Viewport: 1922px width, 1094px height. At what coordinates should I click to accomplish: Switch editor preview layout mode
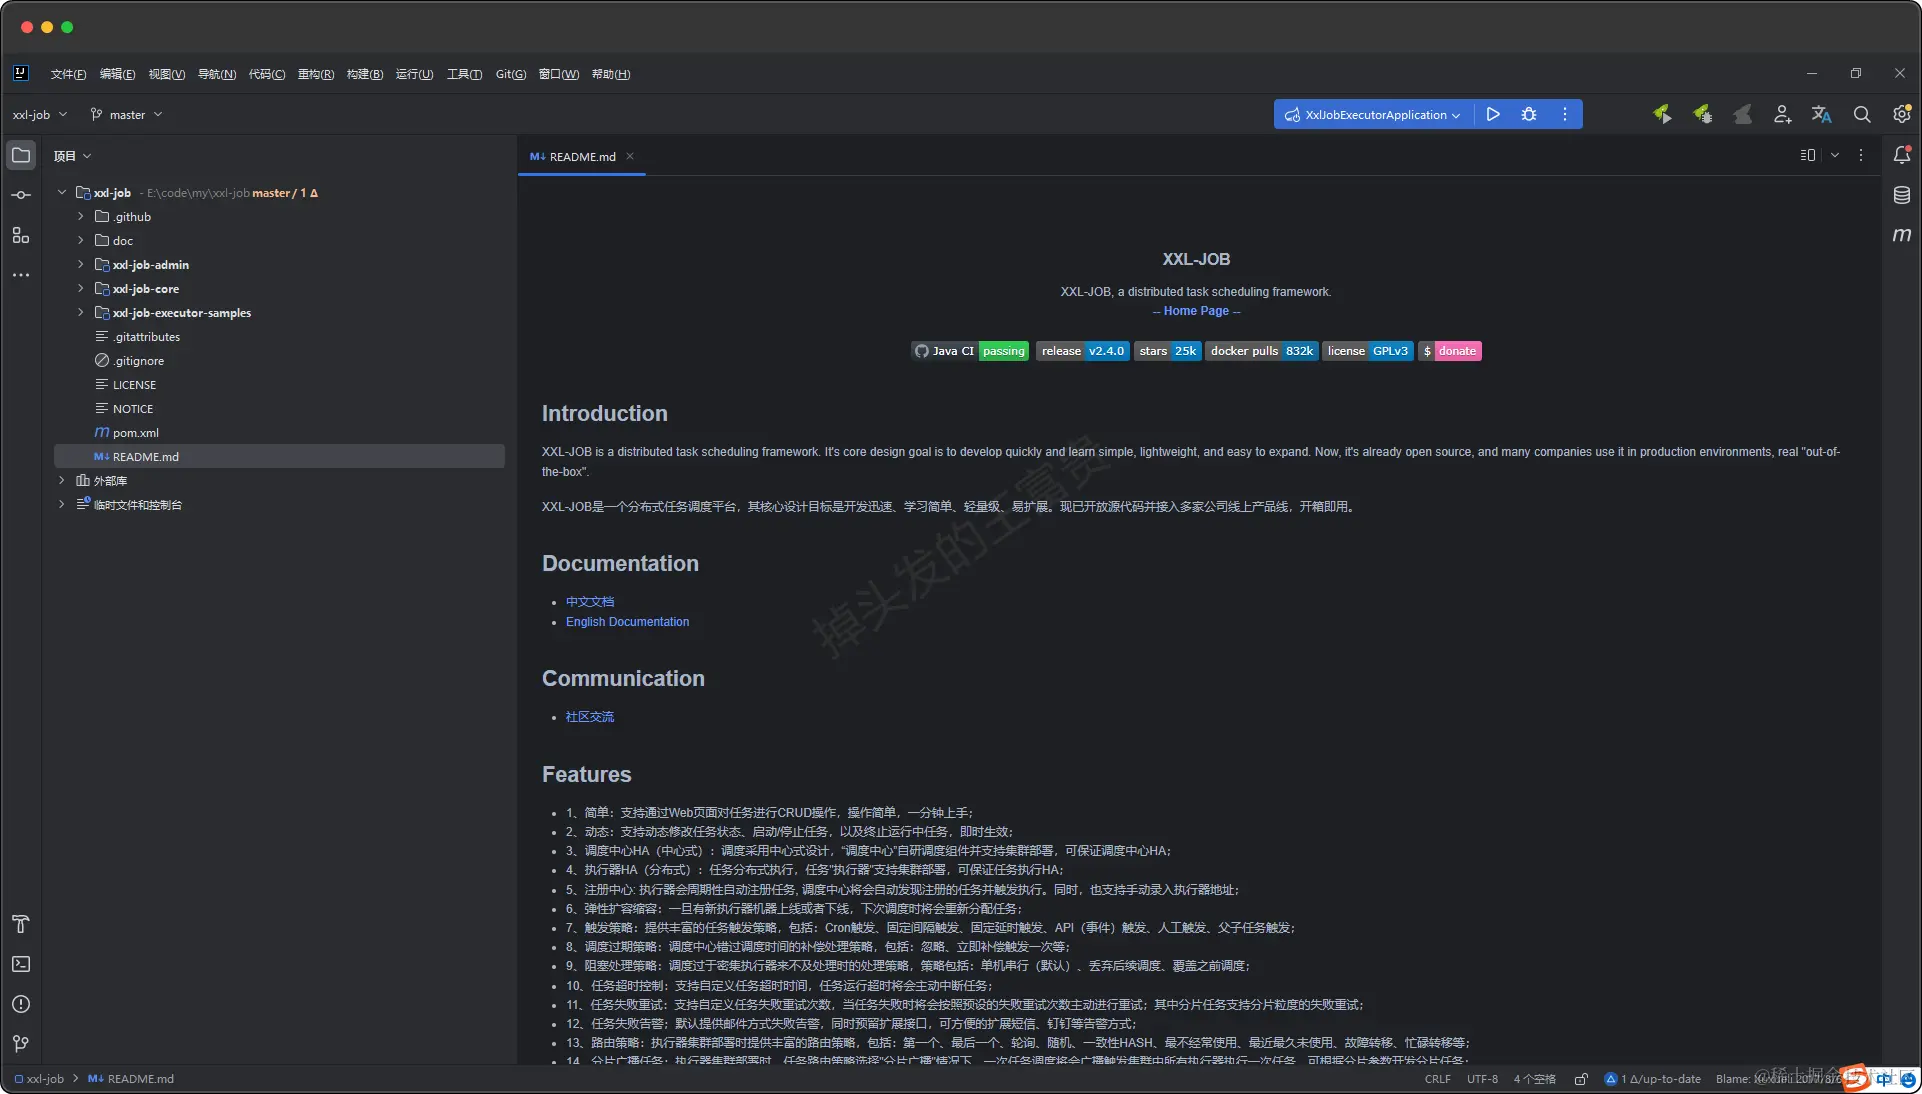[x=1808, y=155]
